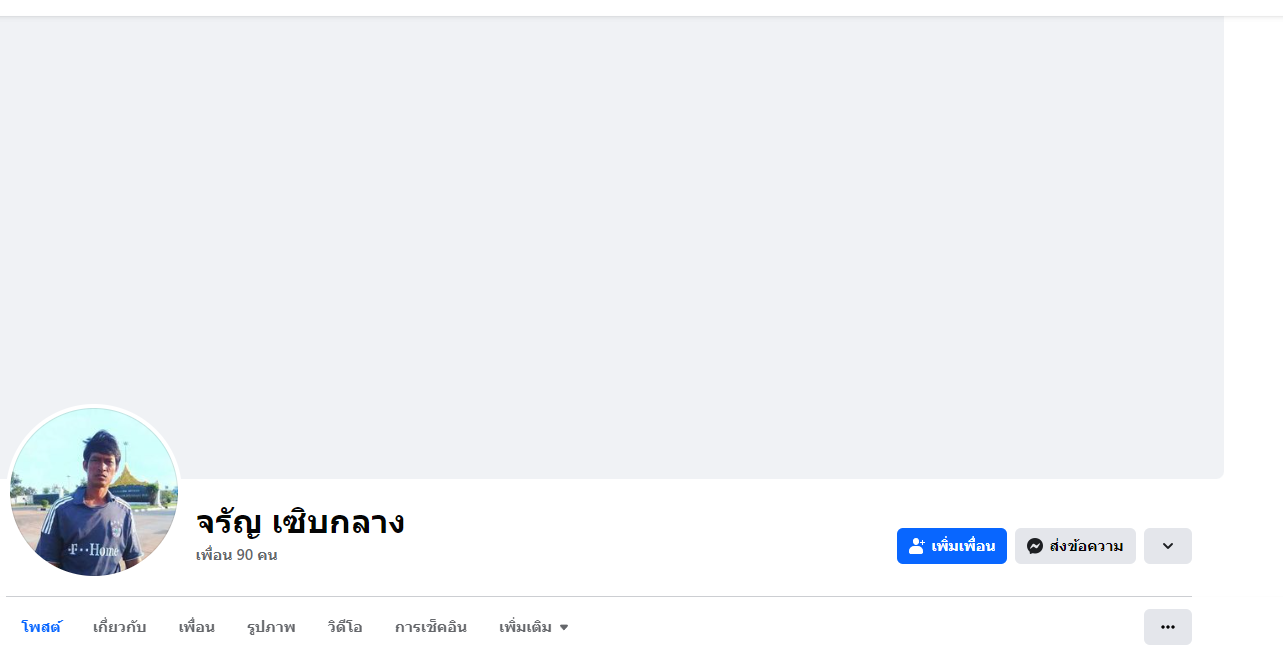Click the ส่งข้อความ message button
1283x653 pixels.
pos(1075,546)
